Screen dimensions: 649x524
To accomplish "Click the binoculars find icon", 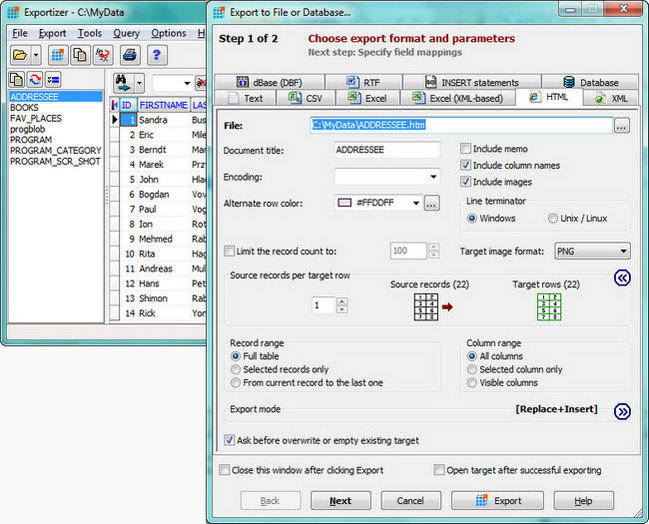I will [122, 82].
